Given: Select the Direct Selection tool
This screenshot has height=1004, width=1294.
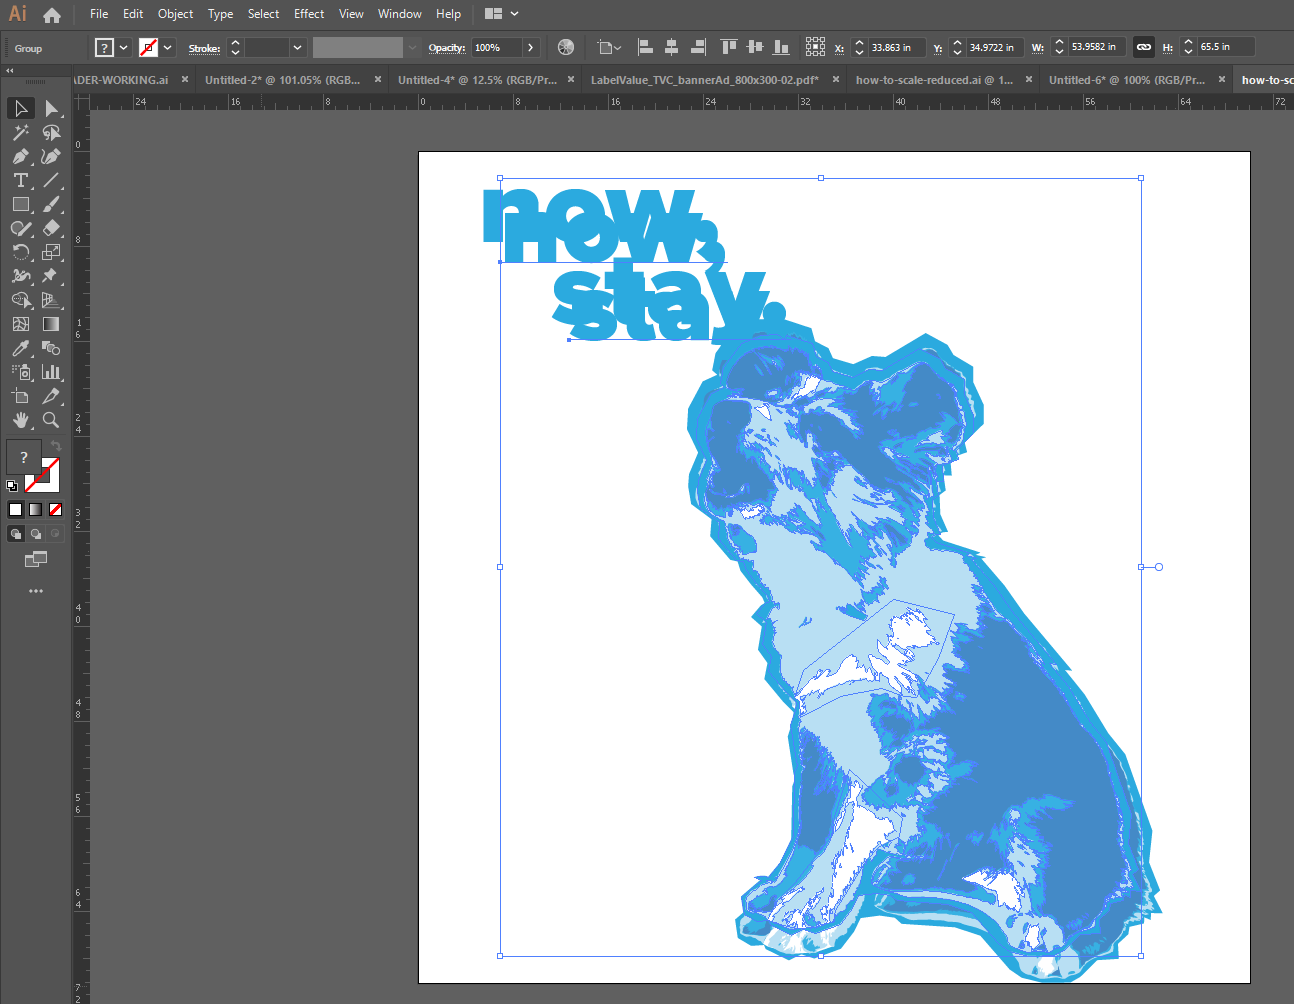Looking at the screenshot, I should point(51,108).
